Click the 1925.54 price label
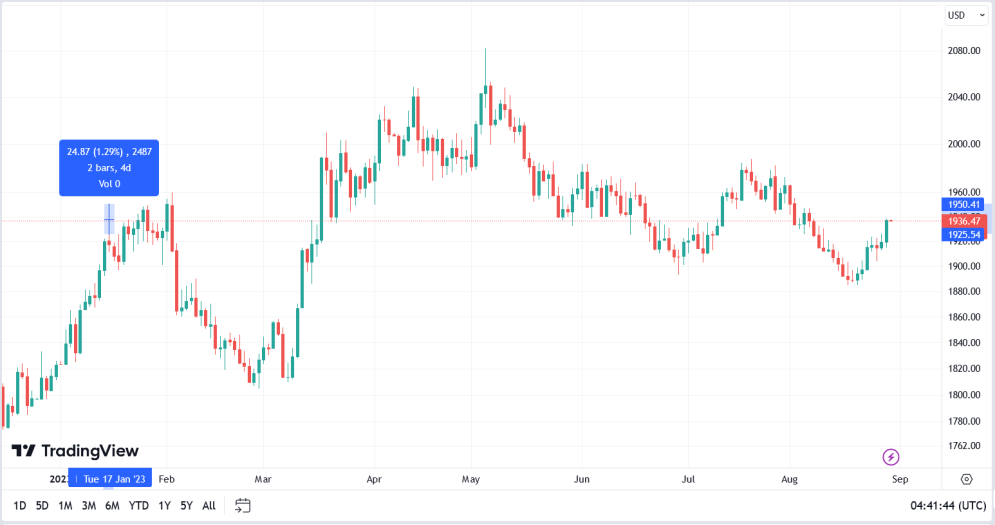 tap(965, 234)
